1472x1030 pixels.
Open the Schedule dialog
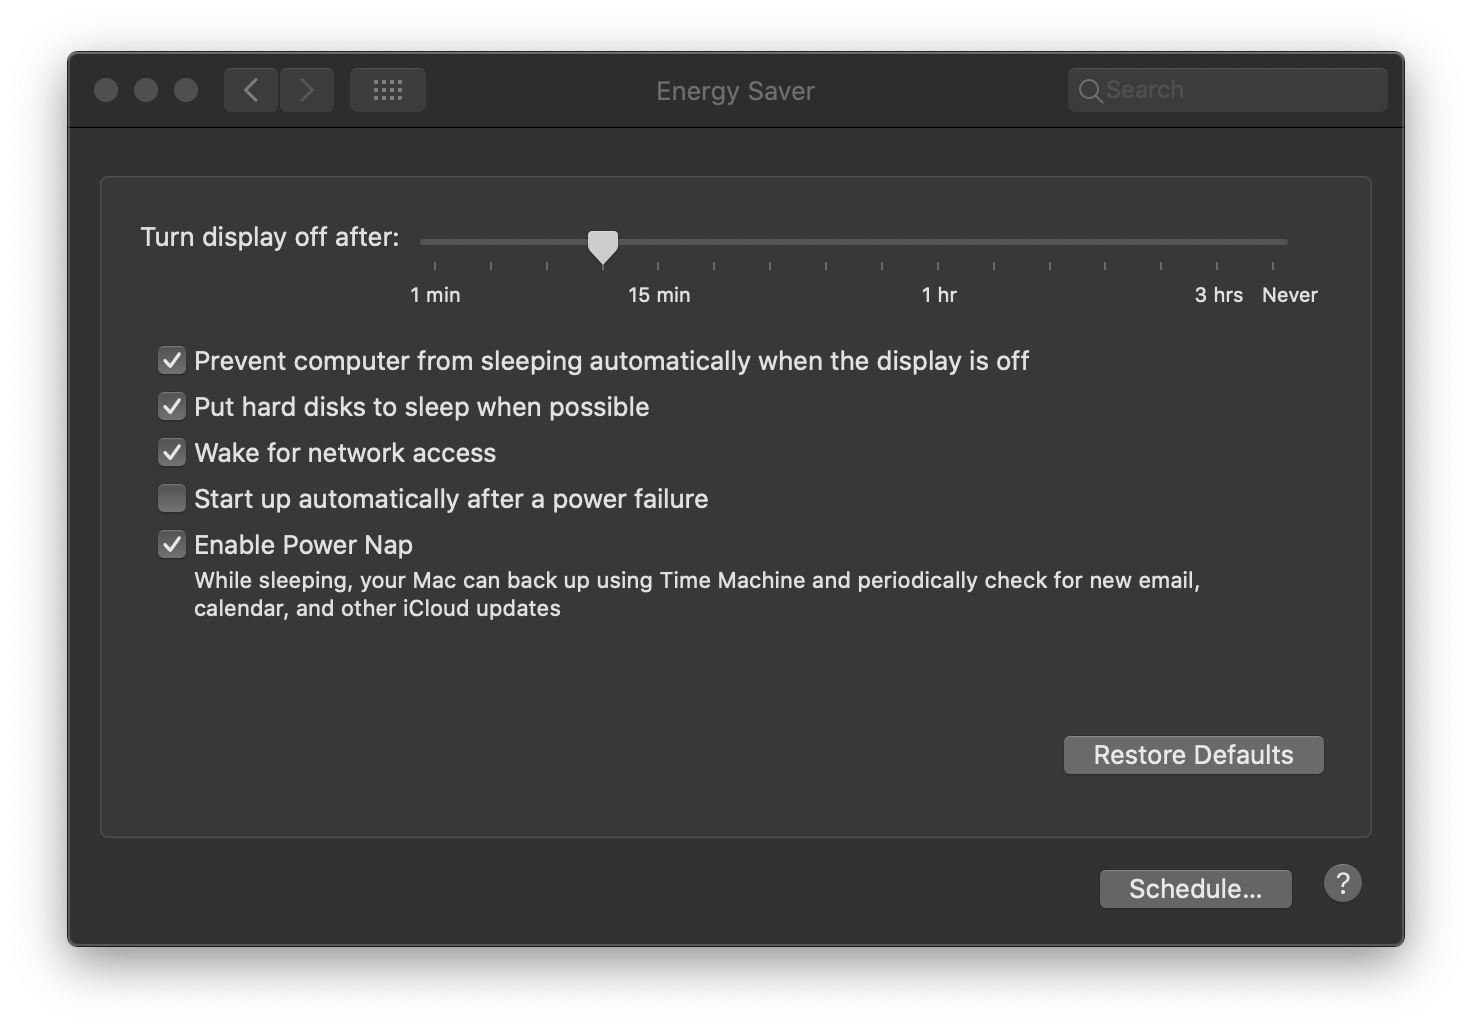(1195, 888)
